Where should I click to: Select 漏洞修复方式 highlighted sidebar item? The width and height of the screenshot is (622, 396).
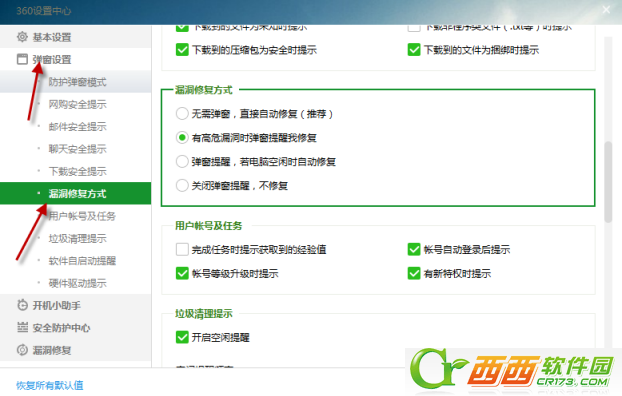click(75, 194)
